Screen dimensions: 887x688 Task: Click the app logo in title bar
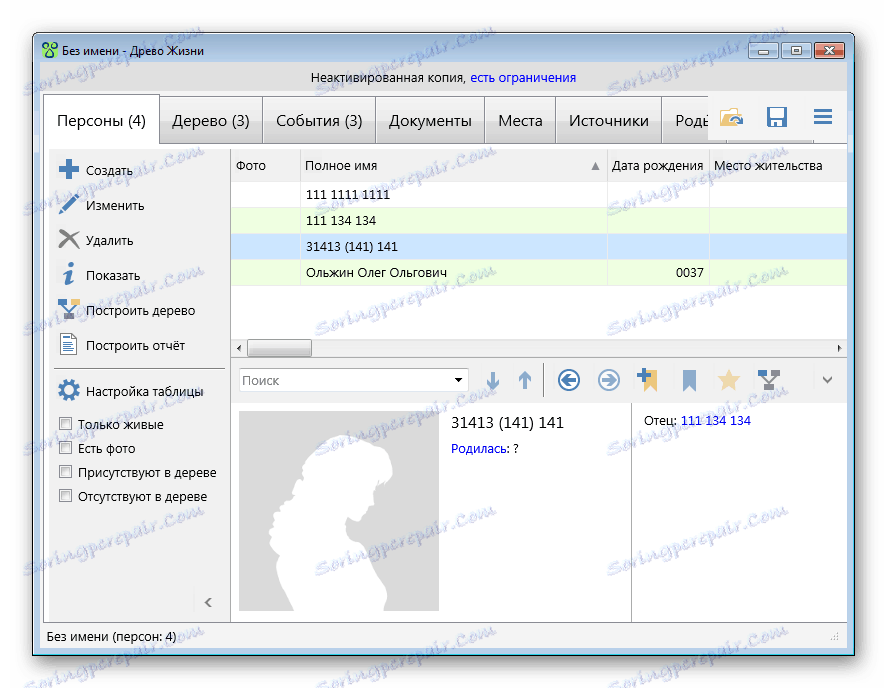[50, 50]
